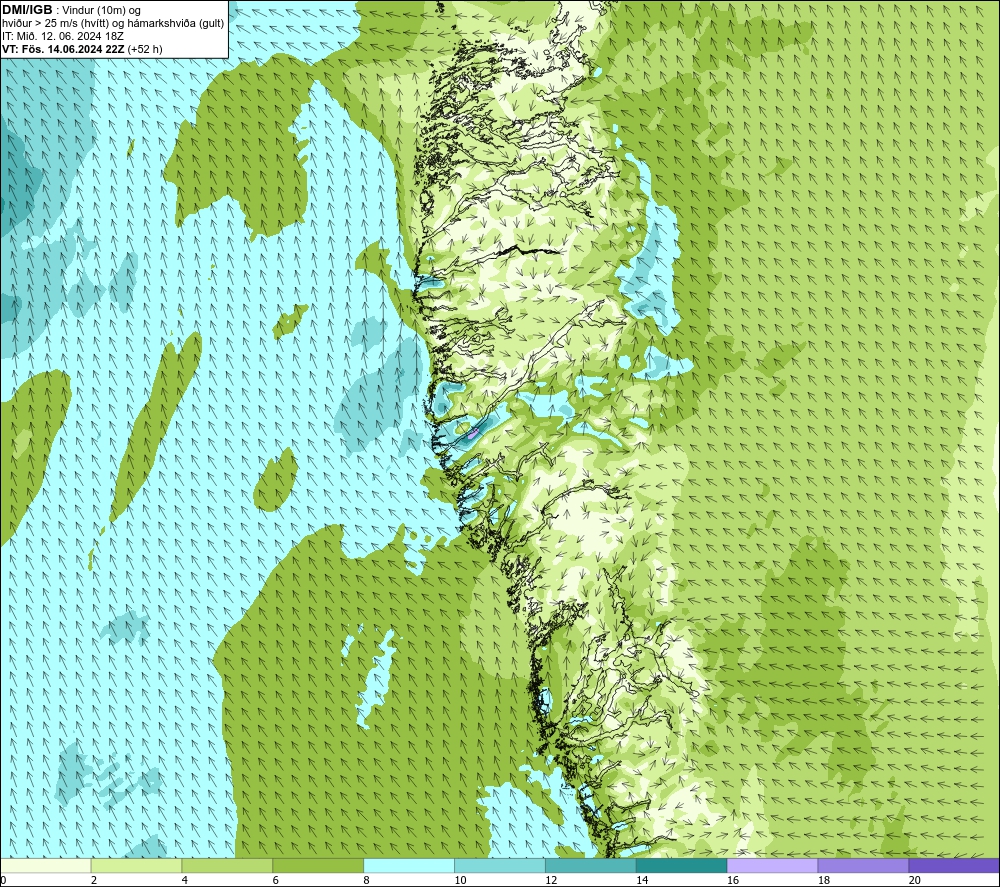Click the 2-4 m/s light green legend swatch
Viewport: 1000px width, 887px height.
point(136,865)
